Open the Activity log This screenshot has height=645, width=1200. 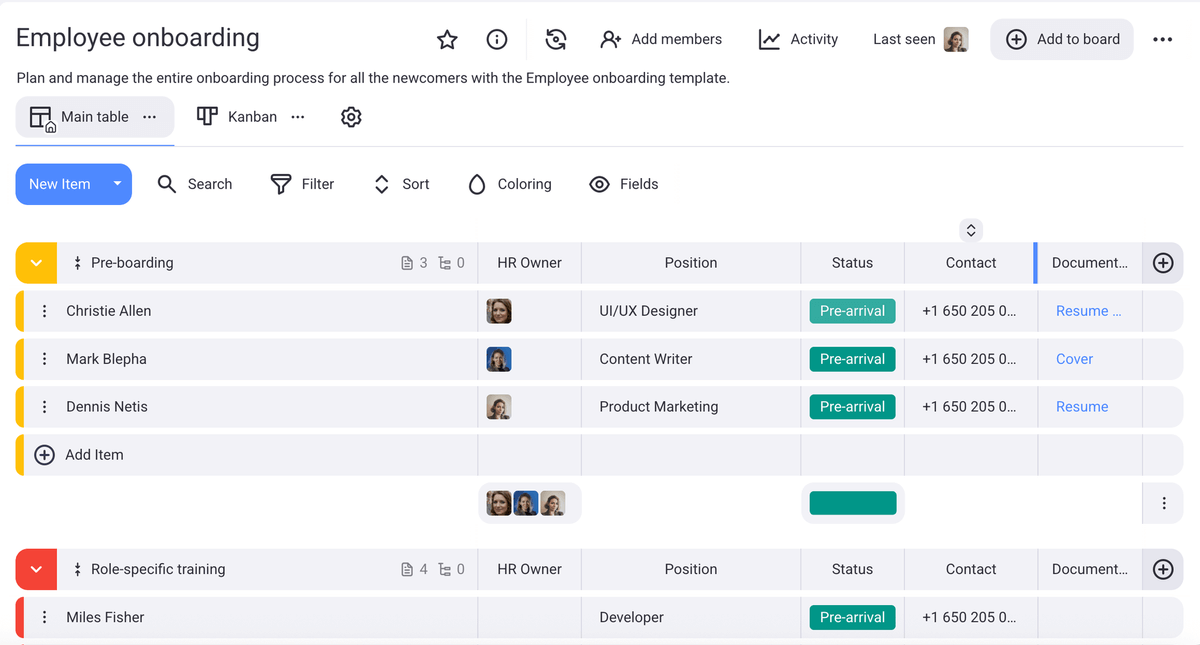click(x=798, y=39)
